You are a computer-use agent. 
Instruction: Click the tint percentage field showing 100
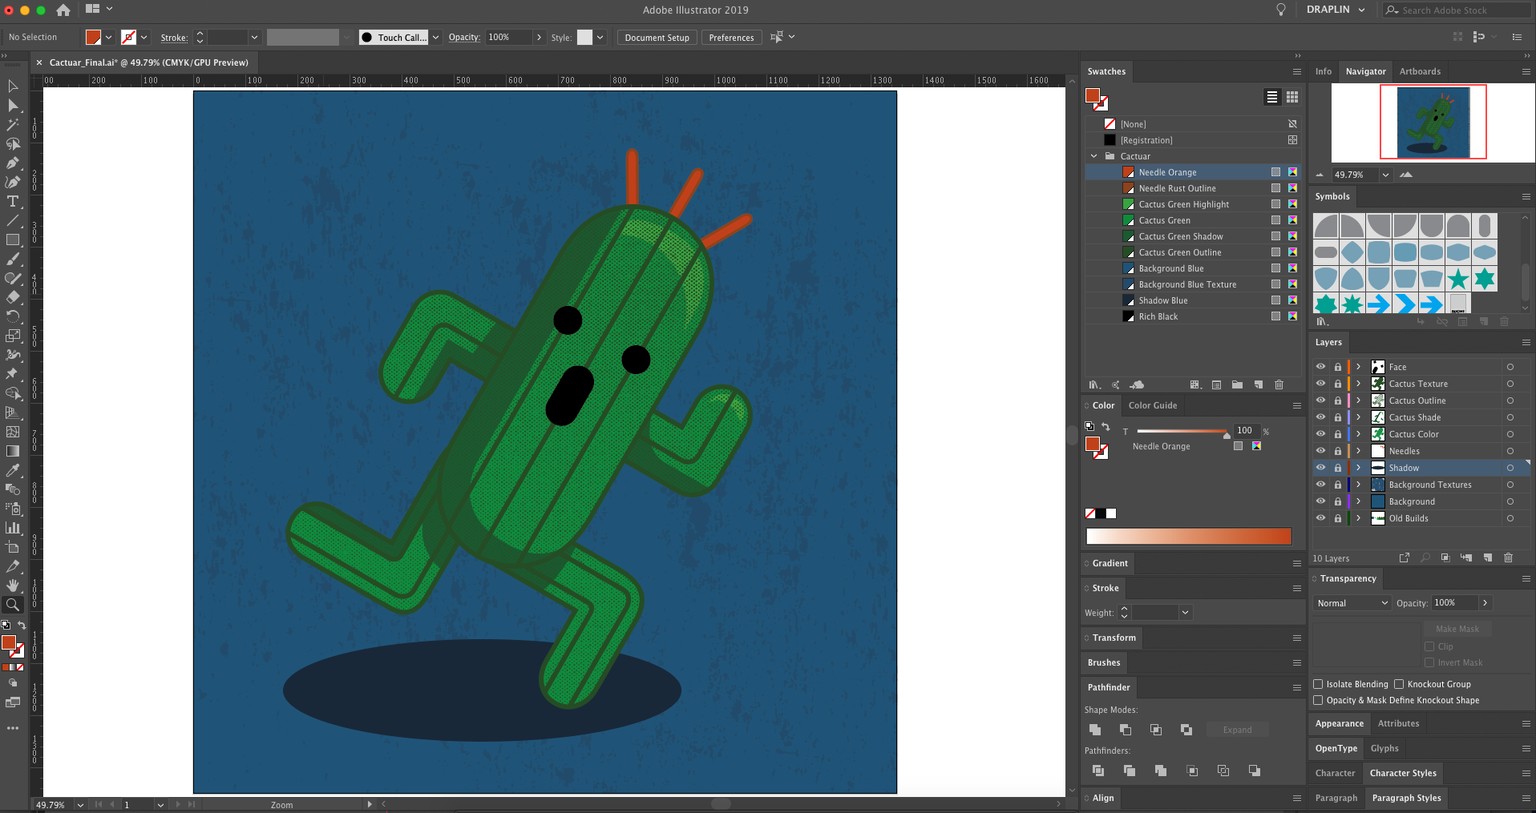click(x=1244, y=430)
